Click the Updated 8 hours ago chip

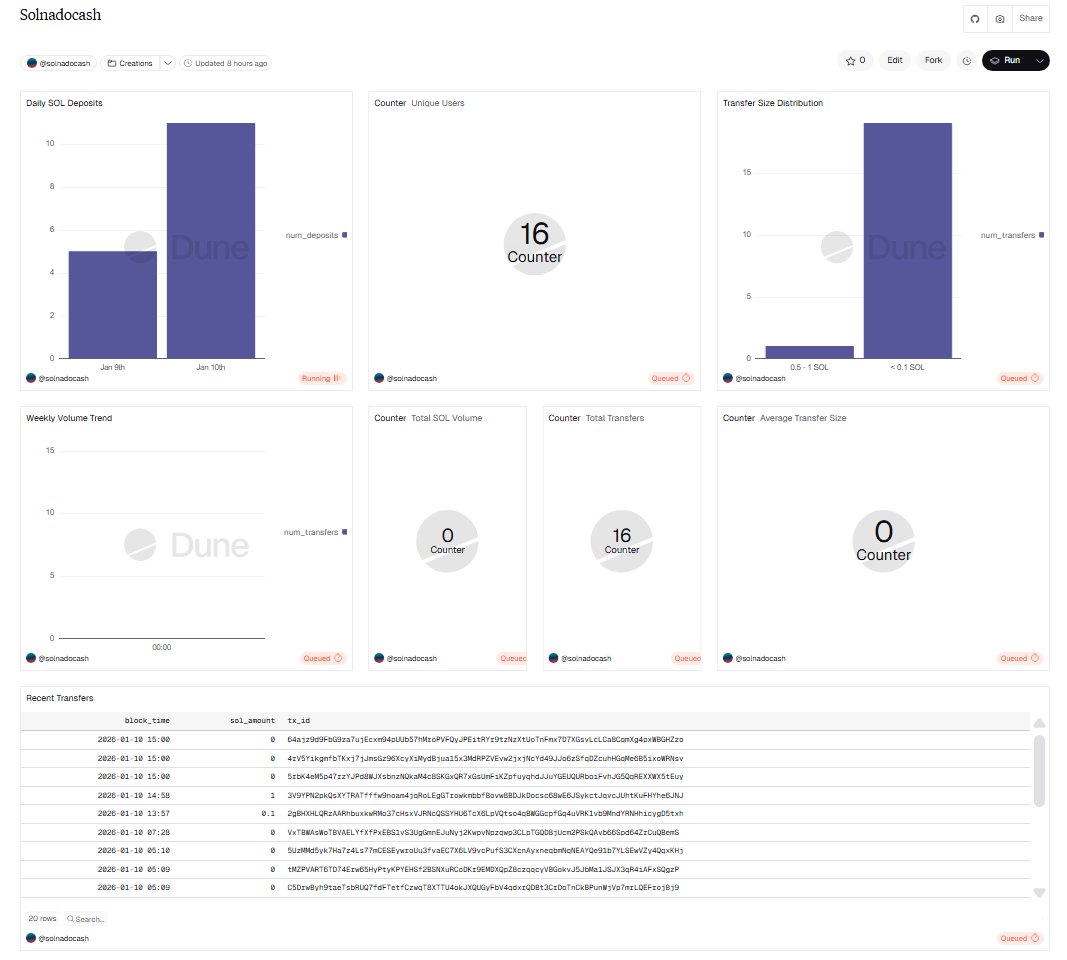[225, 63]
